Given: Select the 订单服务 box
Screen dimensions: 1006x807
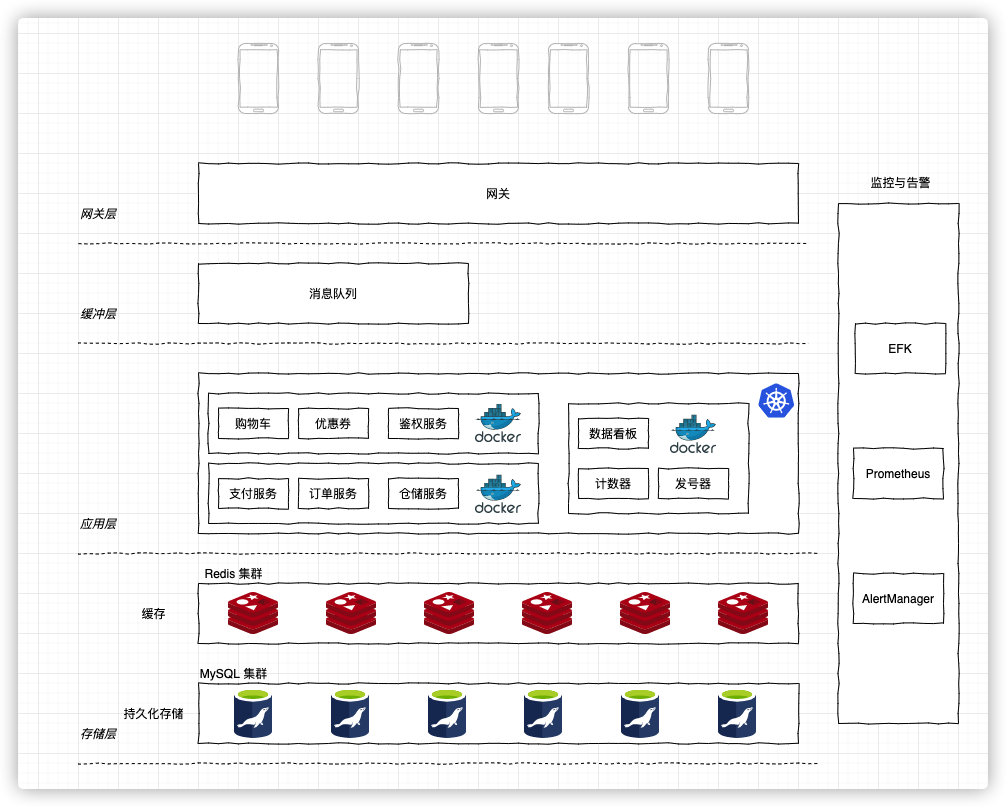Looking at the screenshot, I should click(x=333, y=494).
